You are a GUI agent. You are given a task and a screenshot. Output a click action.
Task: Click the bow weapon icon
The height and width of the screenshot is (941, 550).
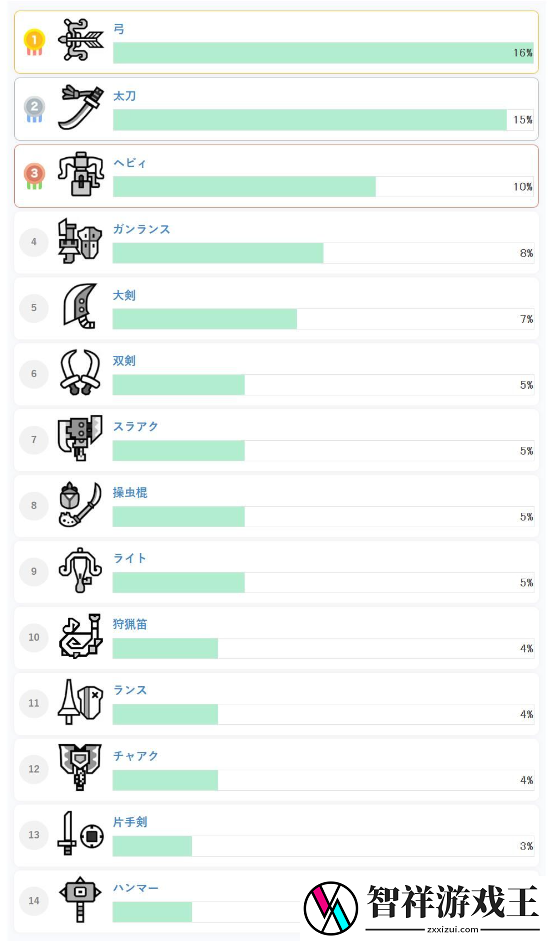click(81, 40)
